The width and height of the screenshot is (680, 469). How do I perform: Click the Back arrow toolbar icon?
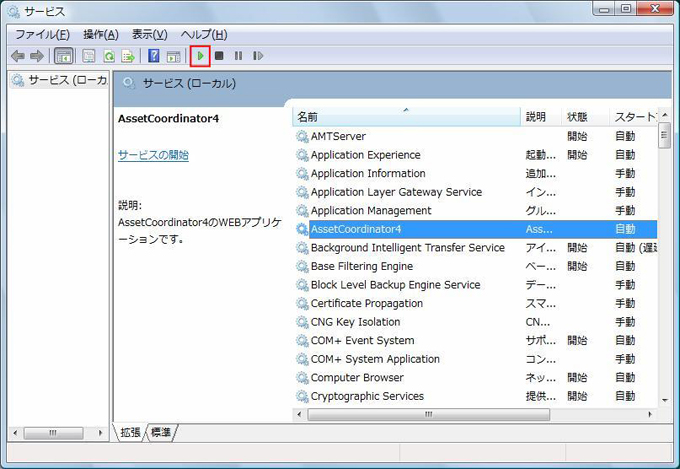[18, 56]
